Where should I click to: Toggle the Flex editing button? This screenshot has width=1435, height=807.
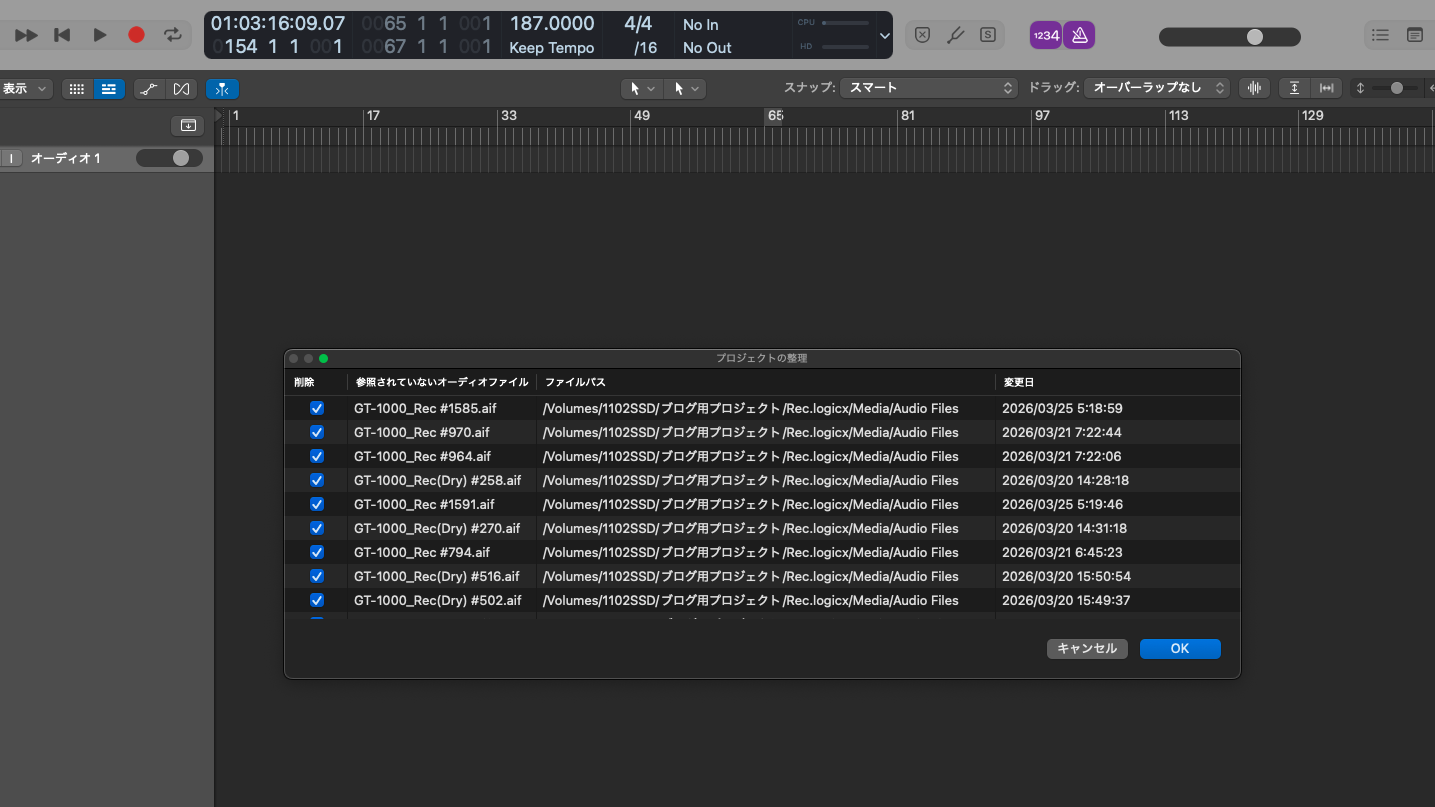click(181, 89)
